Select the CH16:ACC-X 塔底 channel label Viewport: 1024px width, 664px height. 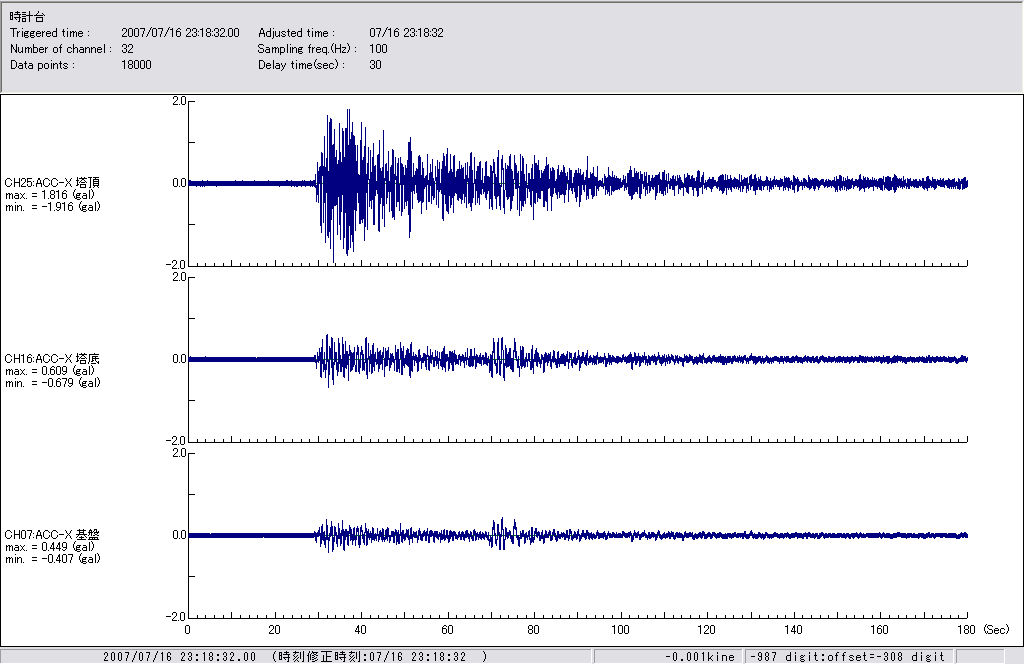tap(52, 358)
